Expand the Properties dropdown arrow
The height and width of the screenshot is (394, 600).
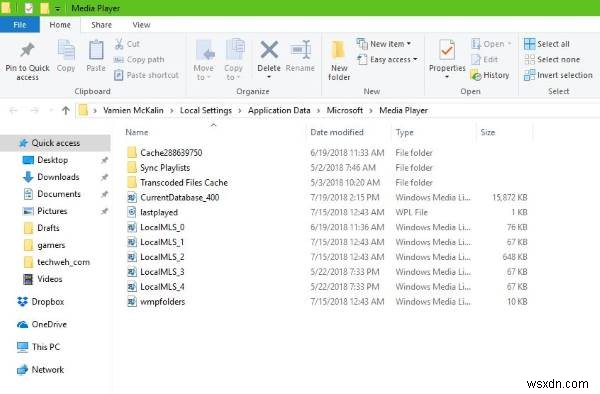(447, 77)
